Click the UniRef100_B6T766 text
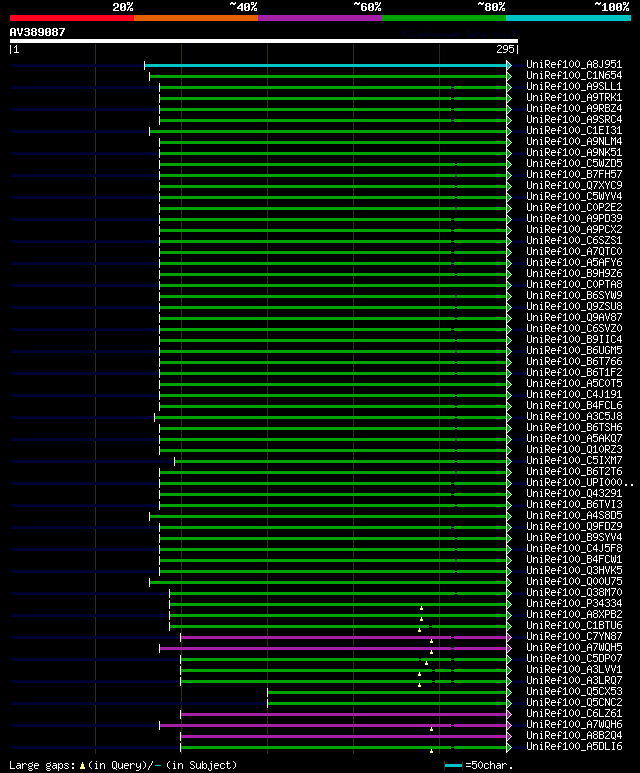The width and height of the screenshot is (640, 773). (x=574, y=361)
